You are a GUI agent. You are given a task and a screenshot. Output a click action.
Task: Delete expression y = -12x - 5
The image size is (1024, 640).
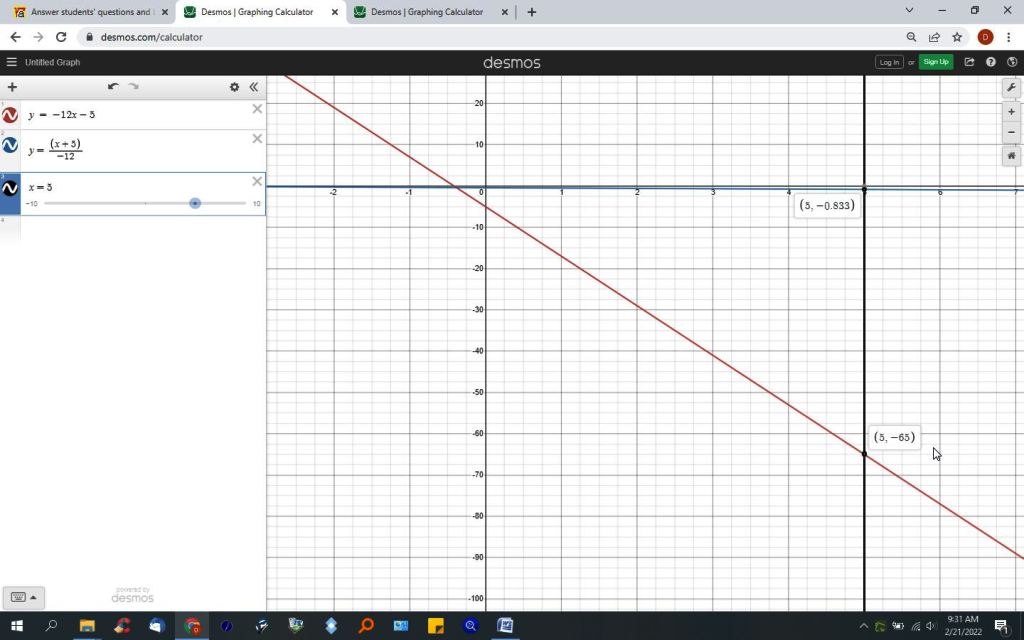[x=257, y=109]
